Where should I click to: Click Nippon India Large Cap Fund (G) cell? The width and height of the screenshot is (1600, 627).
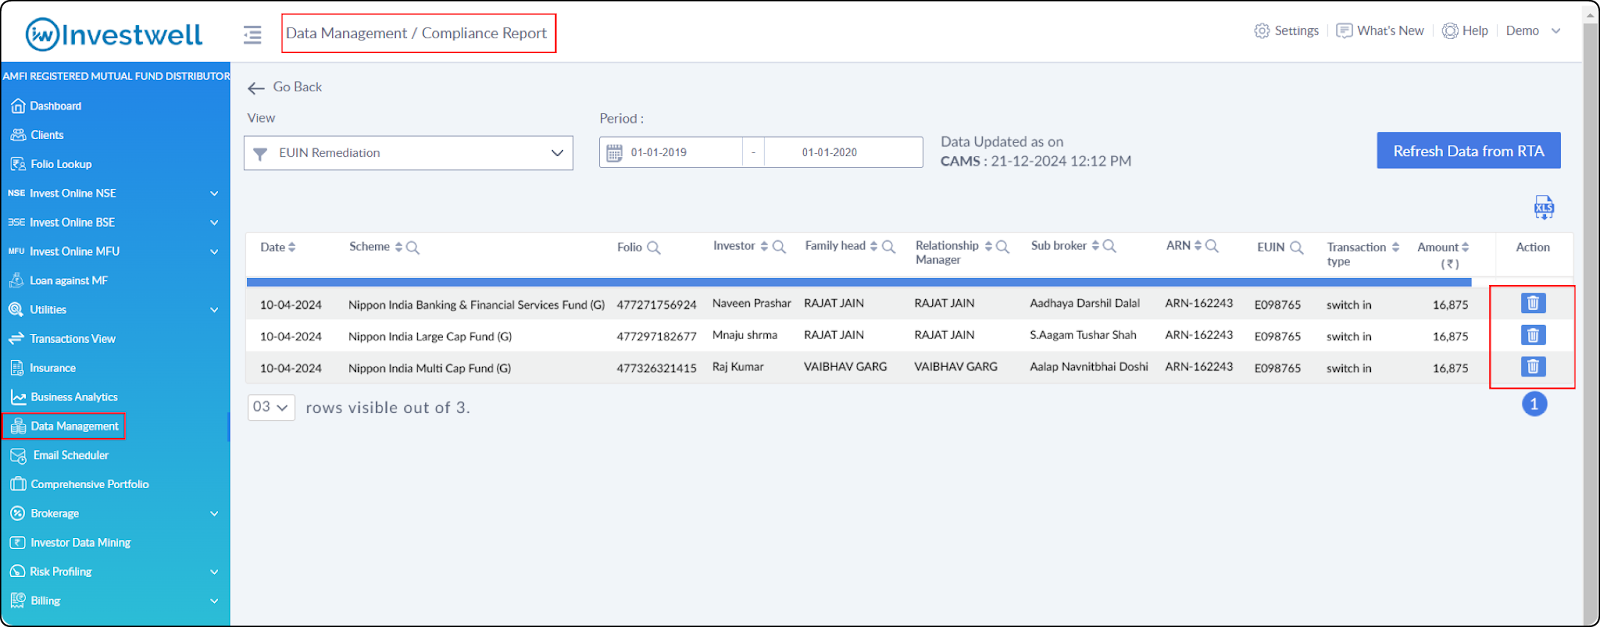430,337
